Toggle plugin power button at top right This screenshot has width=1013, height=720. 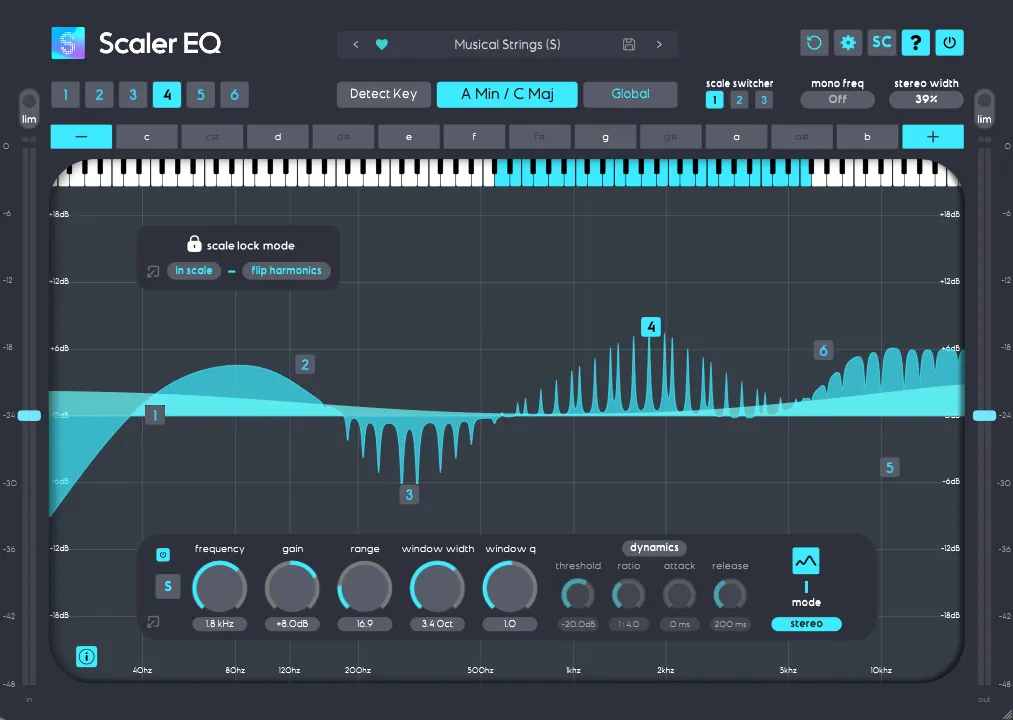(949, 43)
